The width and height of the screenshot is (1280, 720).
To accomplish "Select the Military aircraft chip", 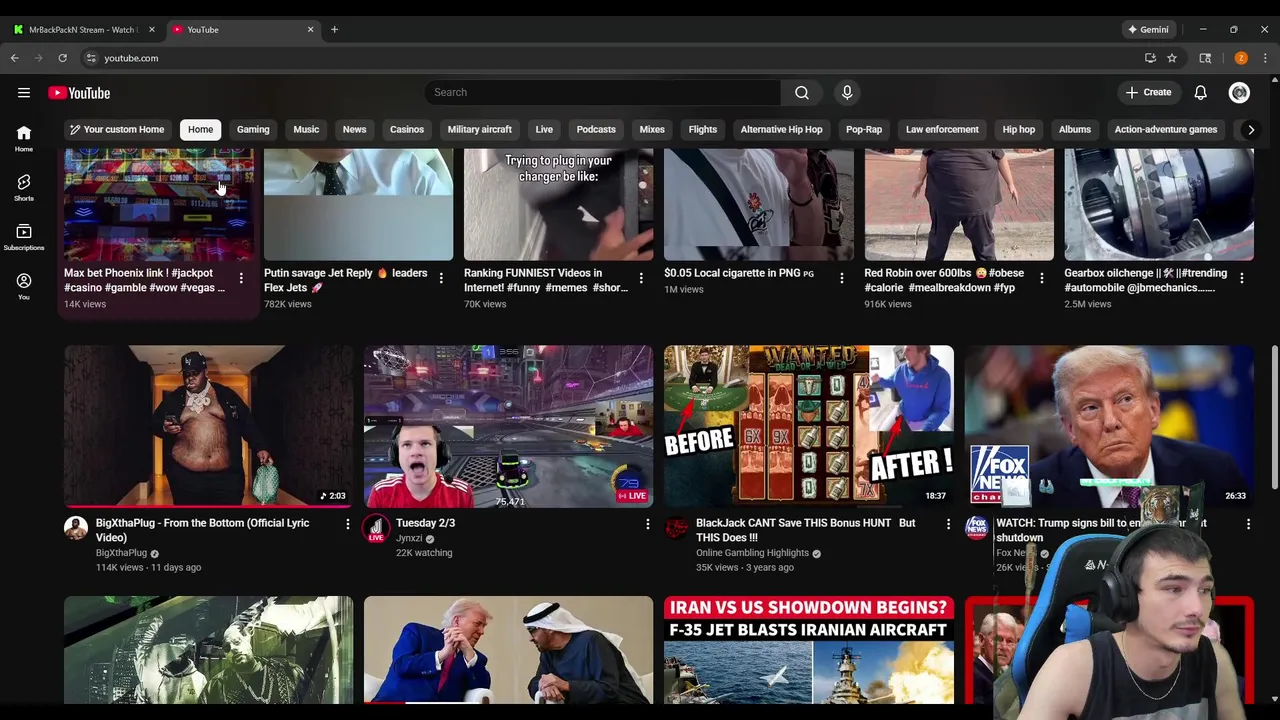I will [479, 129].
